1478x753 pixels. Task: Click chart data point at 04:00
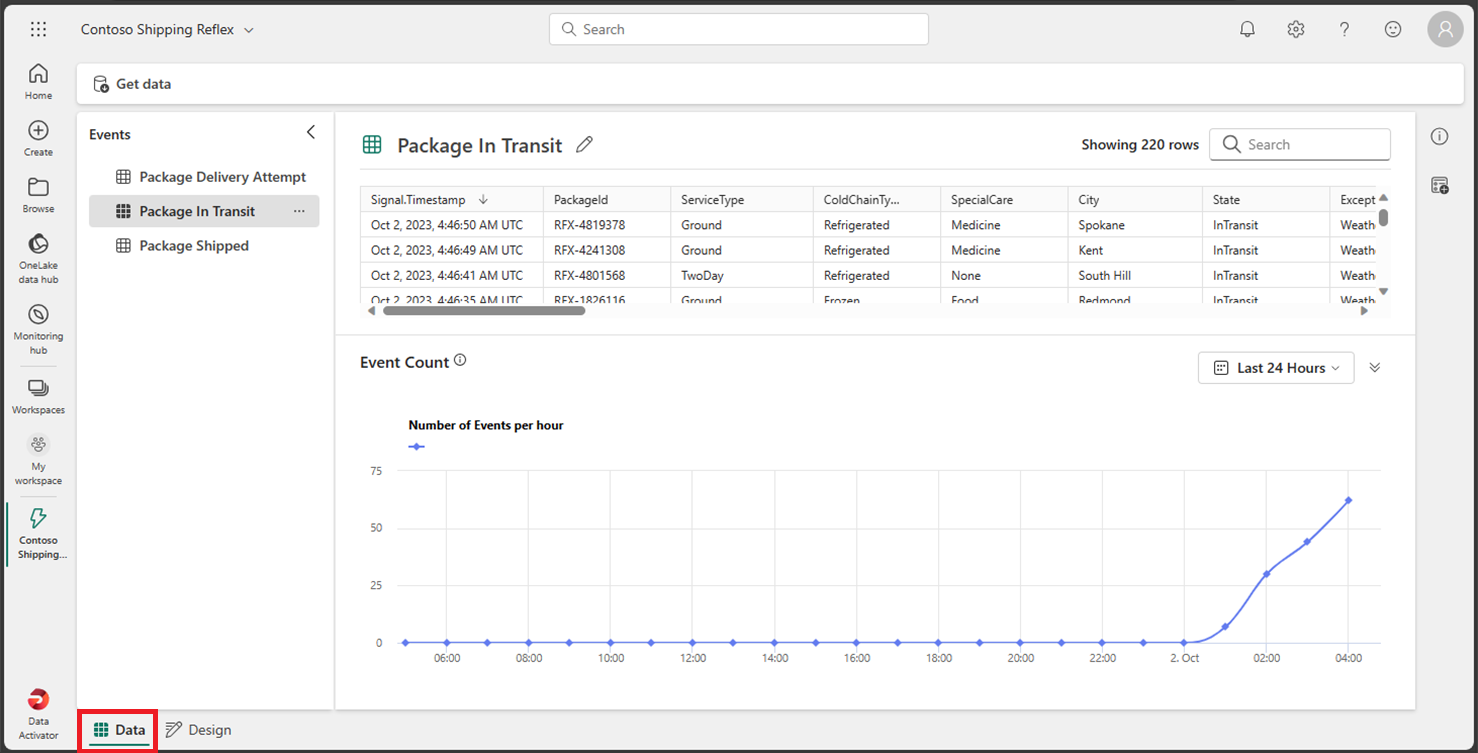pos(1348,500)
